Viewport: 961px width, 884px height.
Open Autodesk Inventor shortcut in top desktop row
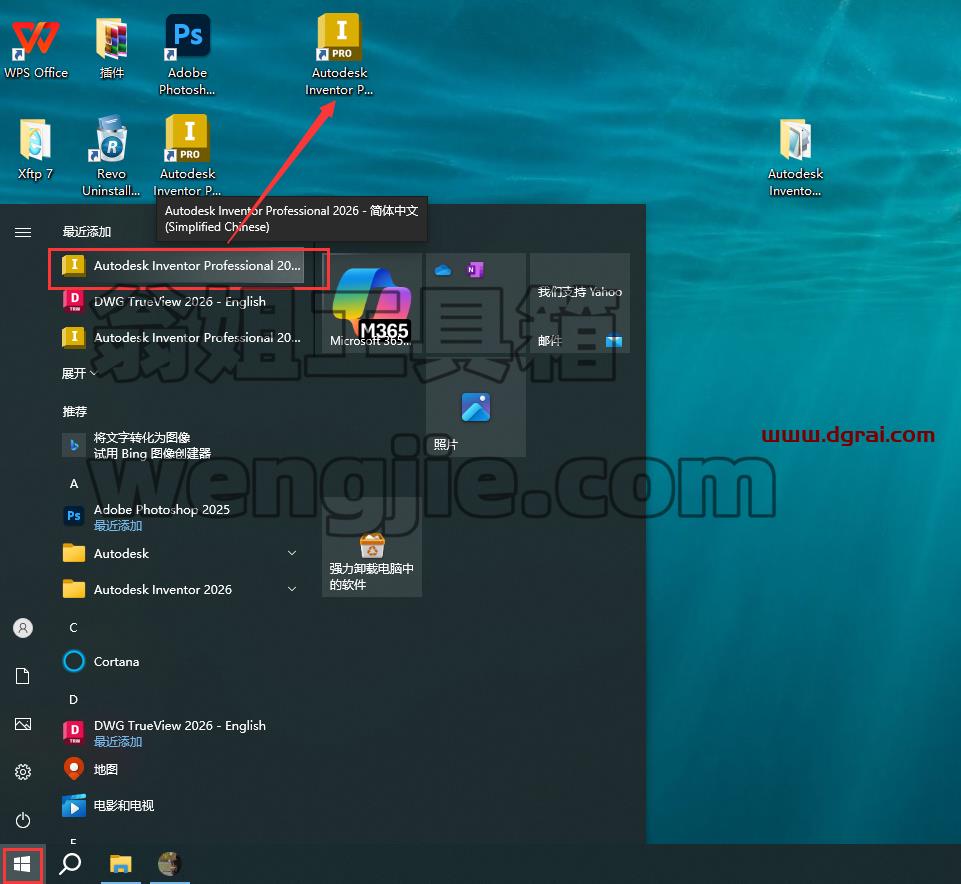point(340,55)
